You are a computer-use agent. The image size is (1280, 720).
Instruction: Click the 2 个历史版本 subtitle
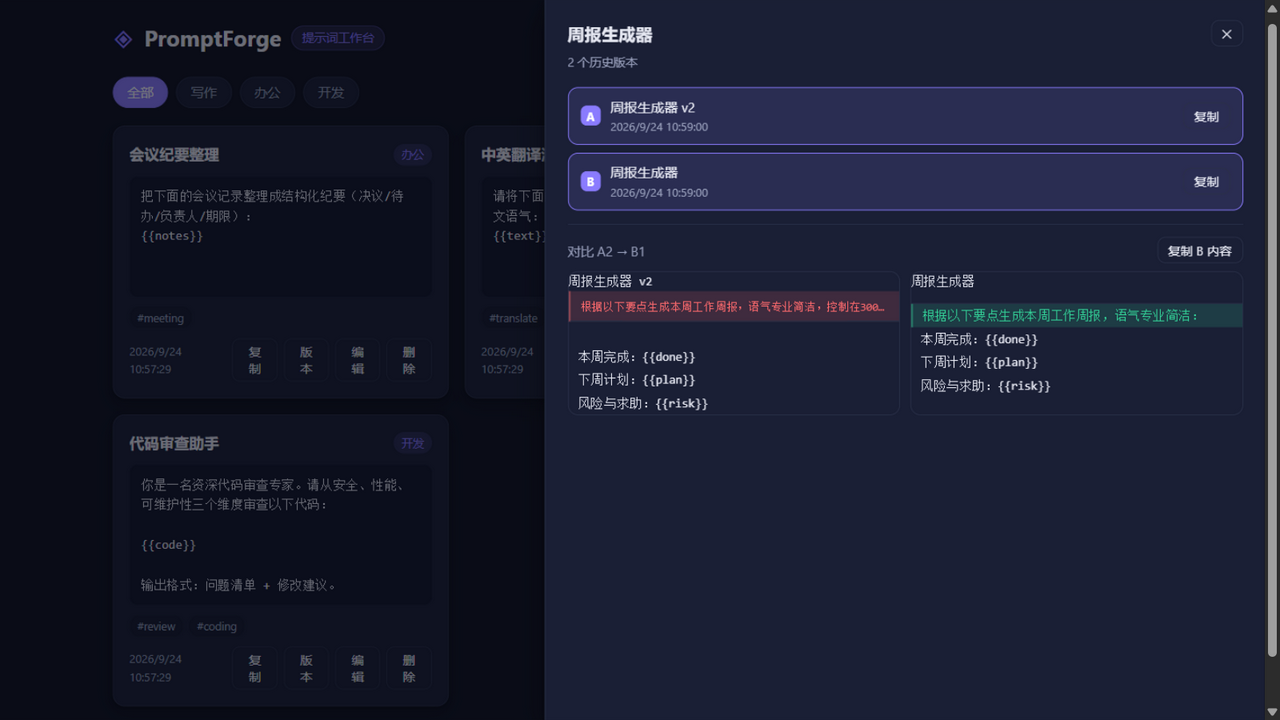click(602, 62)
